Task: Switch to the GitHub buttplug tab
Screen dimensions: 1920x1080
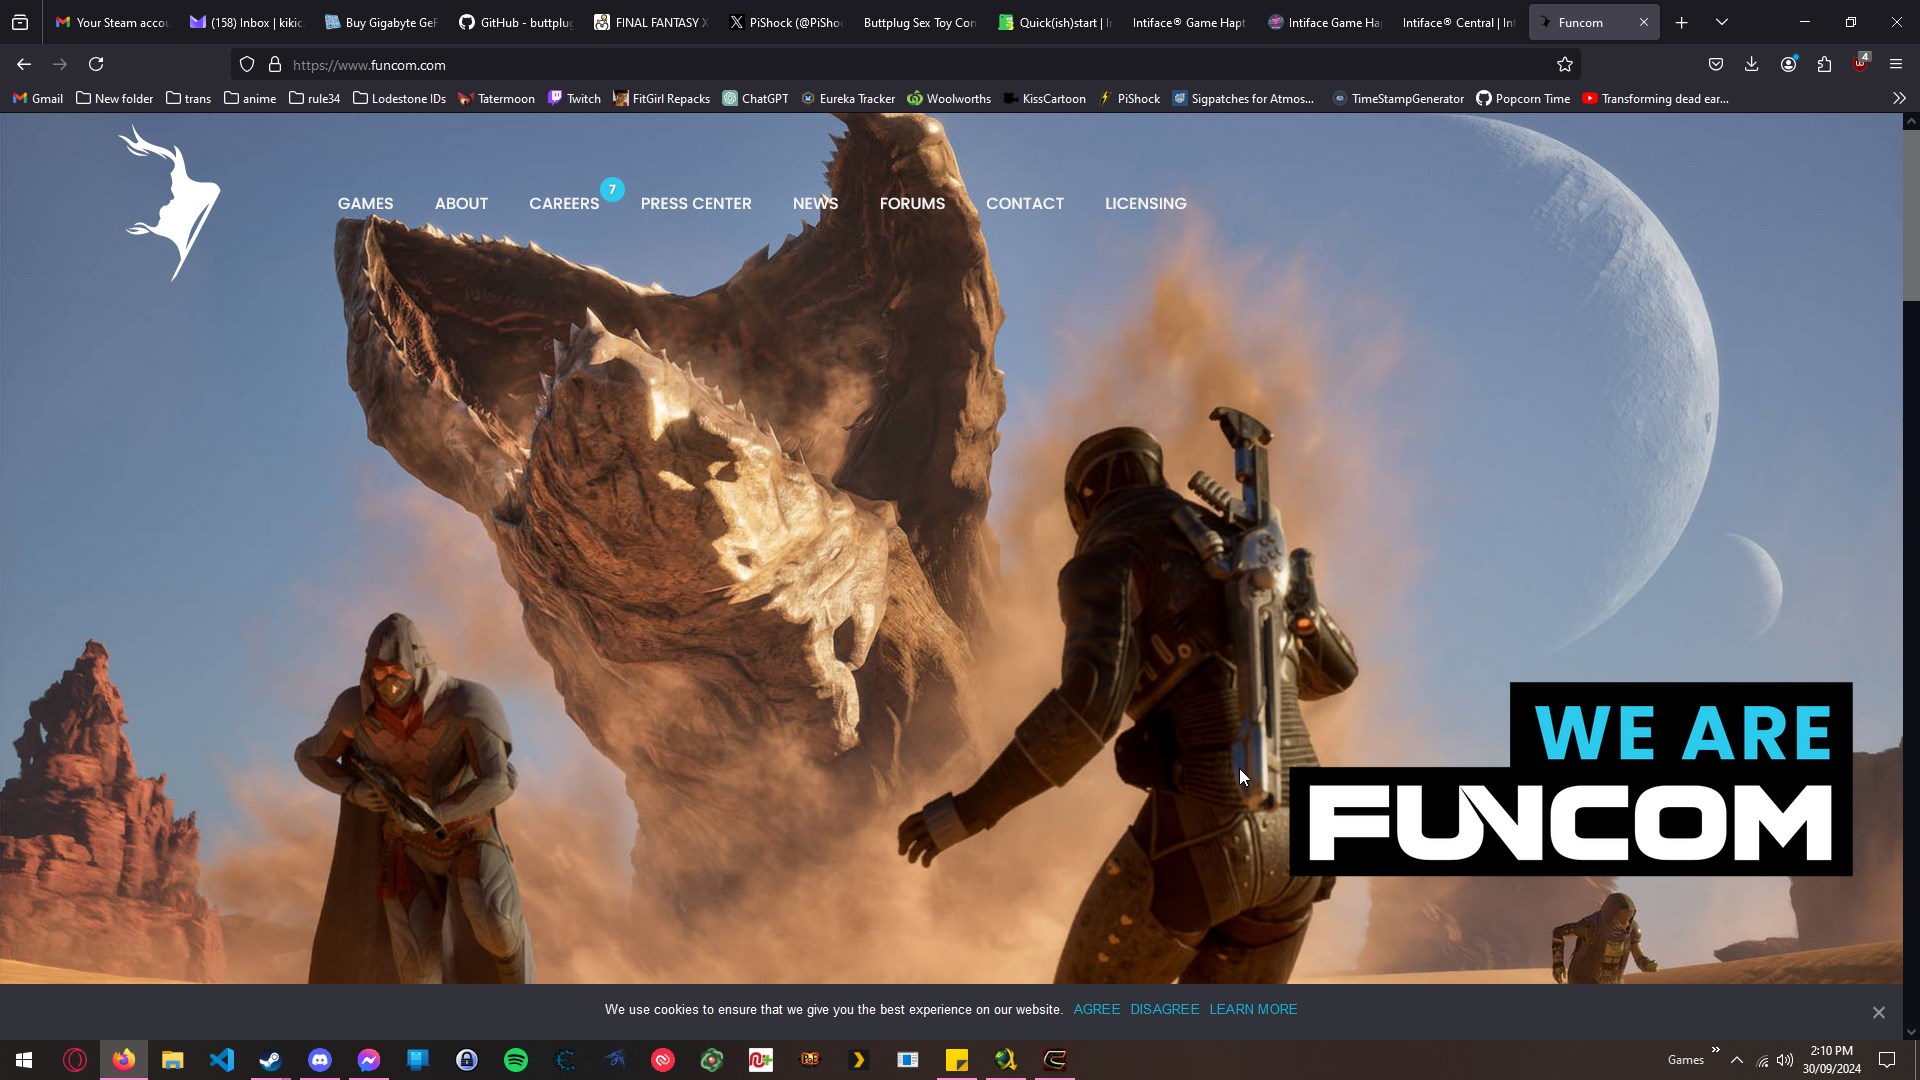Action: (x=516, y=22)
